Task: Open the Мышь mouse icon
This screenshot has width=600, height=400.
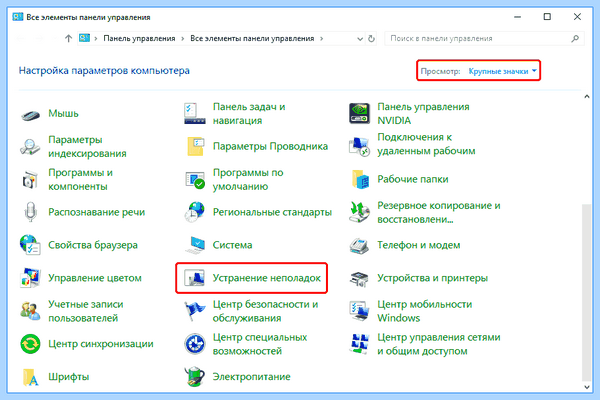Action: point(30,114)
